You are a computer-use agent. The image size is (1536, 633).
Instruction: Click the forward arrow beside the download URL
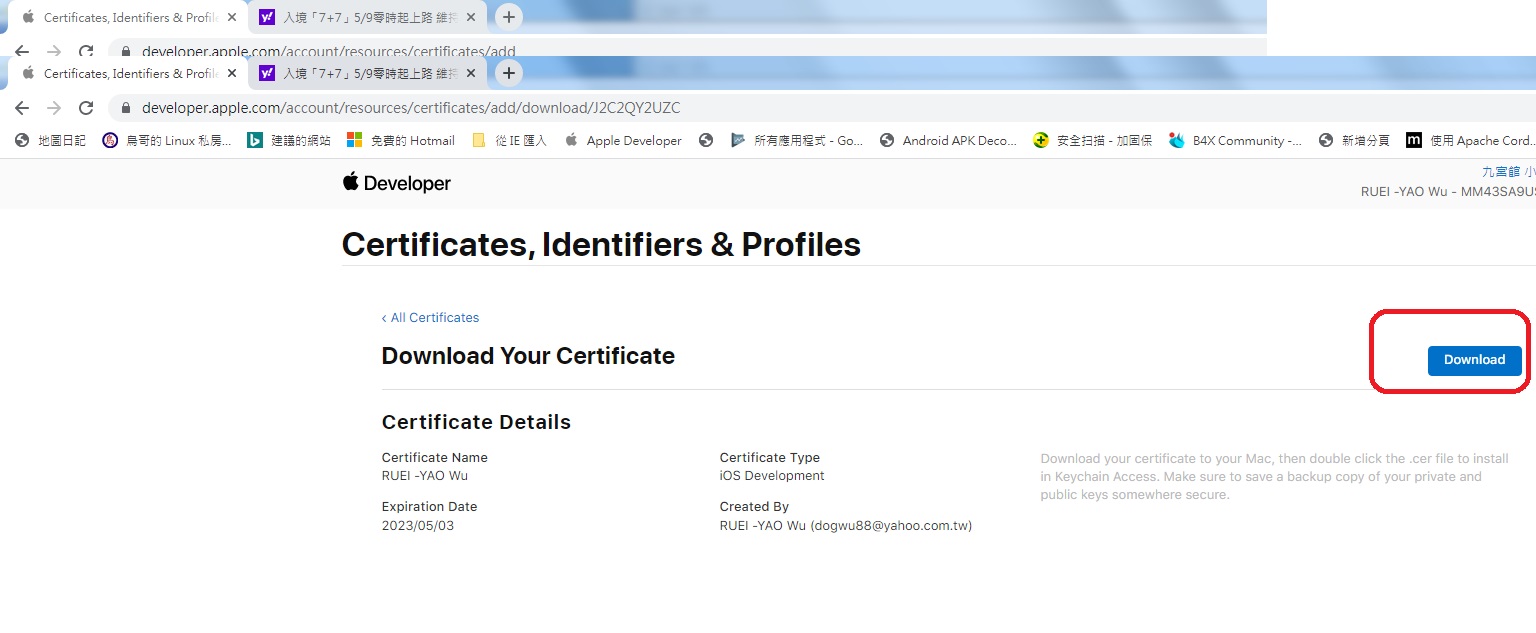click(x=54, y=108)
